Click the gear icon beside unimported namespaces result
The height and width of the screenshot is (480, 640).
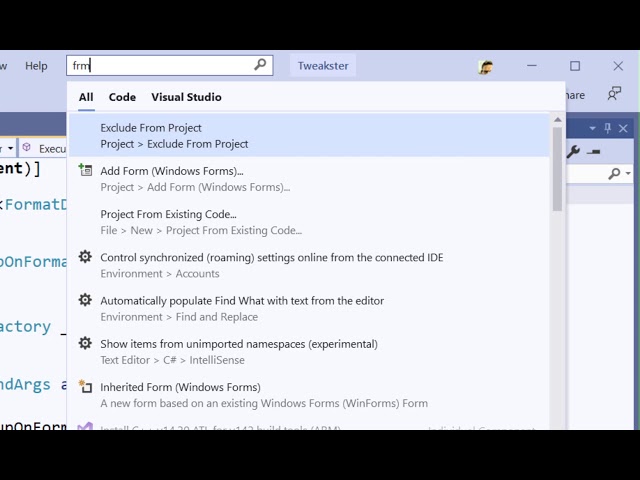click(x=85, y=343)
